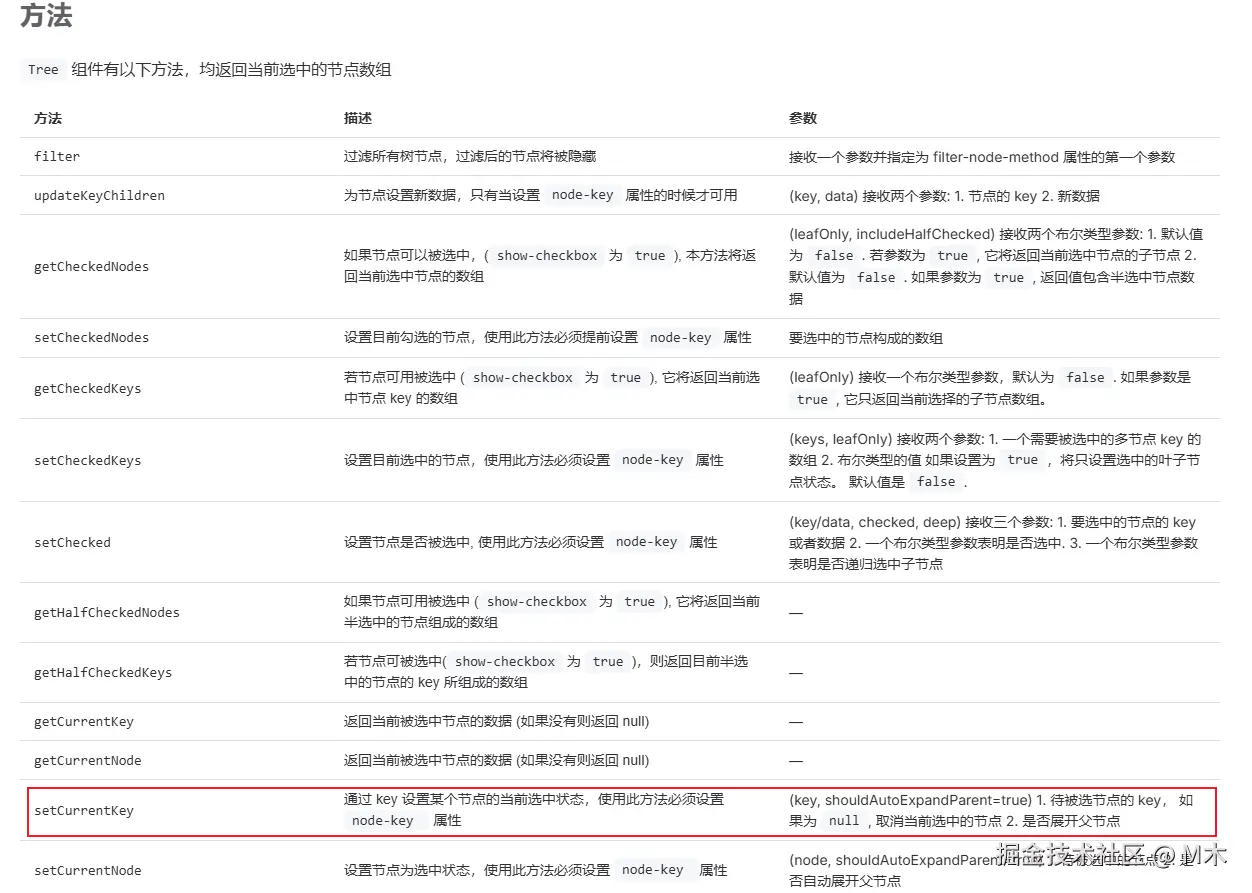Select the setCheckedKeys method name
1252x893 pixels.
click(x=87, y=461)
